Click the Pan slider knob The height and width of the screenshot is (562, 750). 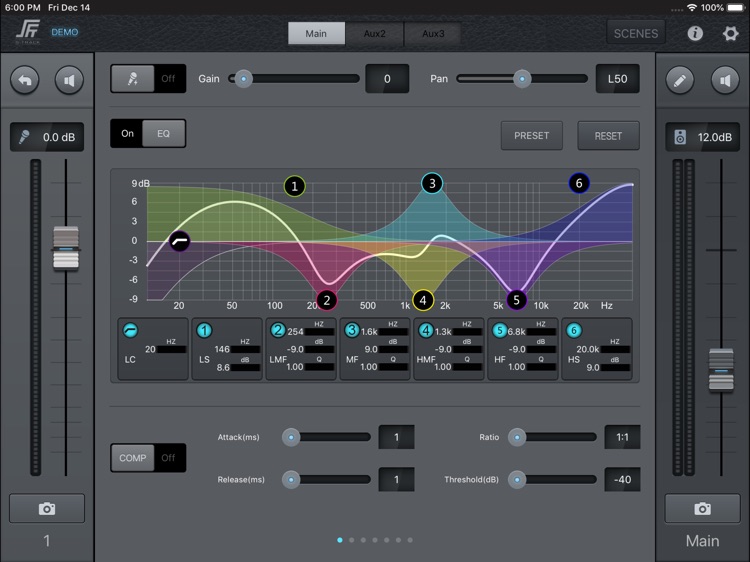tap(522, 78)
